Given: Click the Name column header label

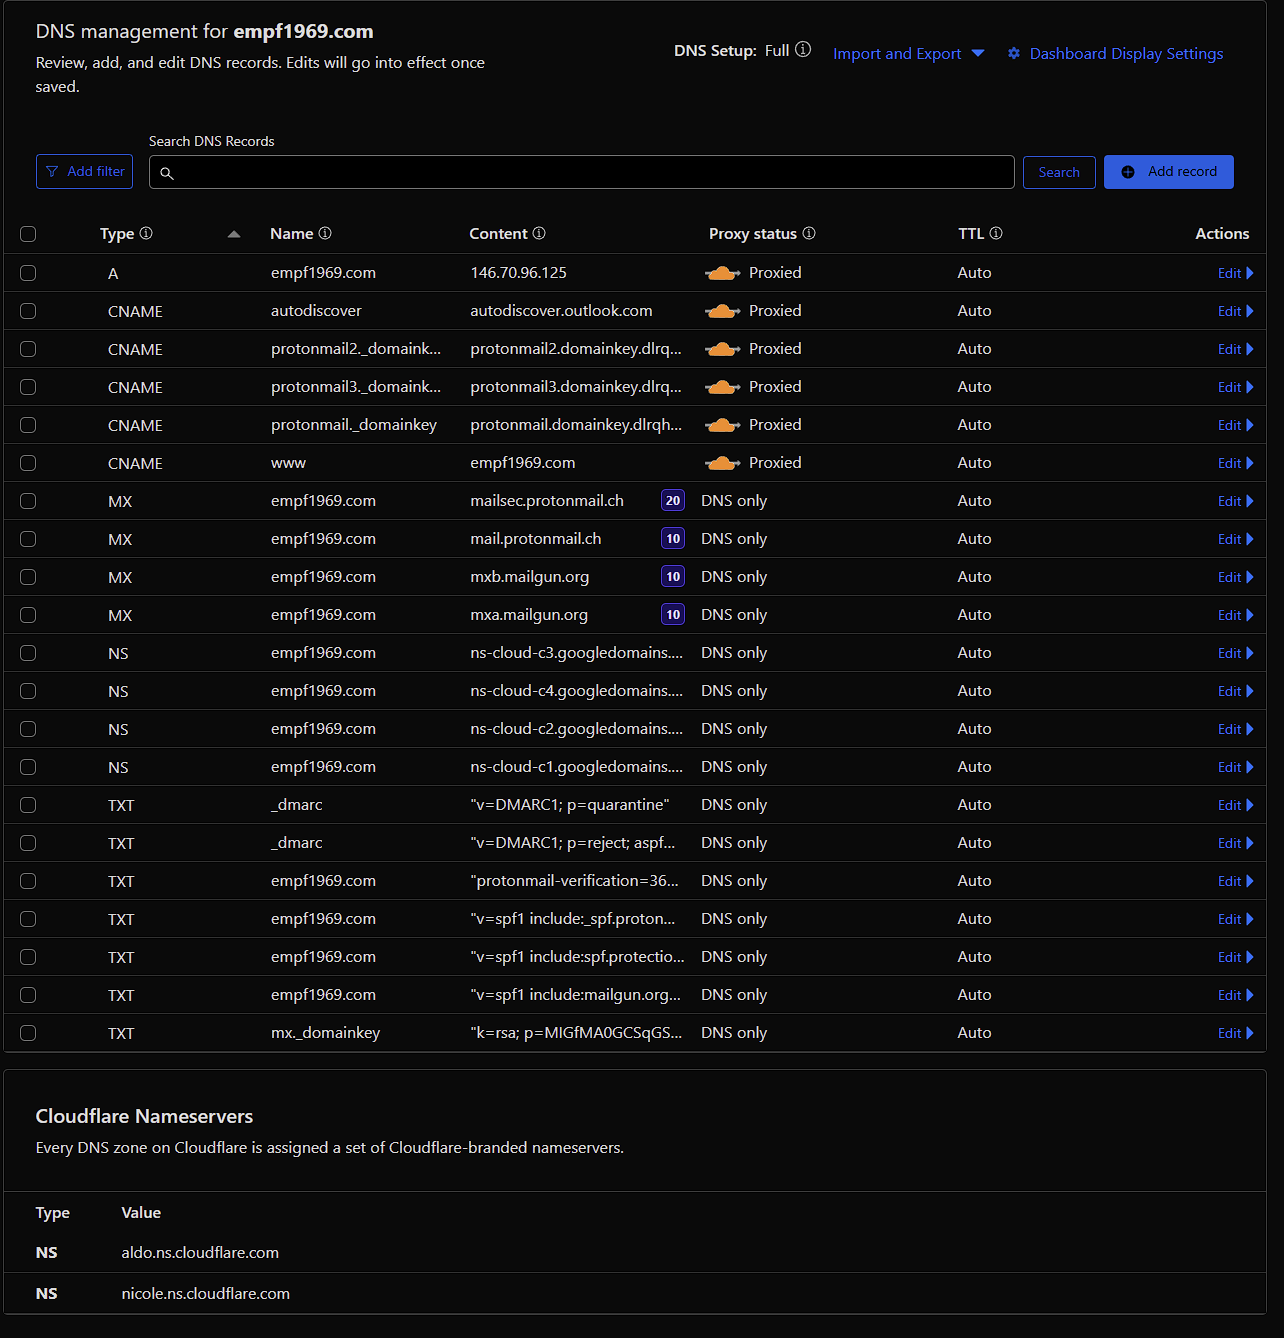Looking at the screenshot, I should click(292, 234).
